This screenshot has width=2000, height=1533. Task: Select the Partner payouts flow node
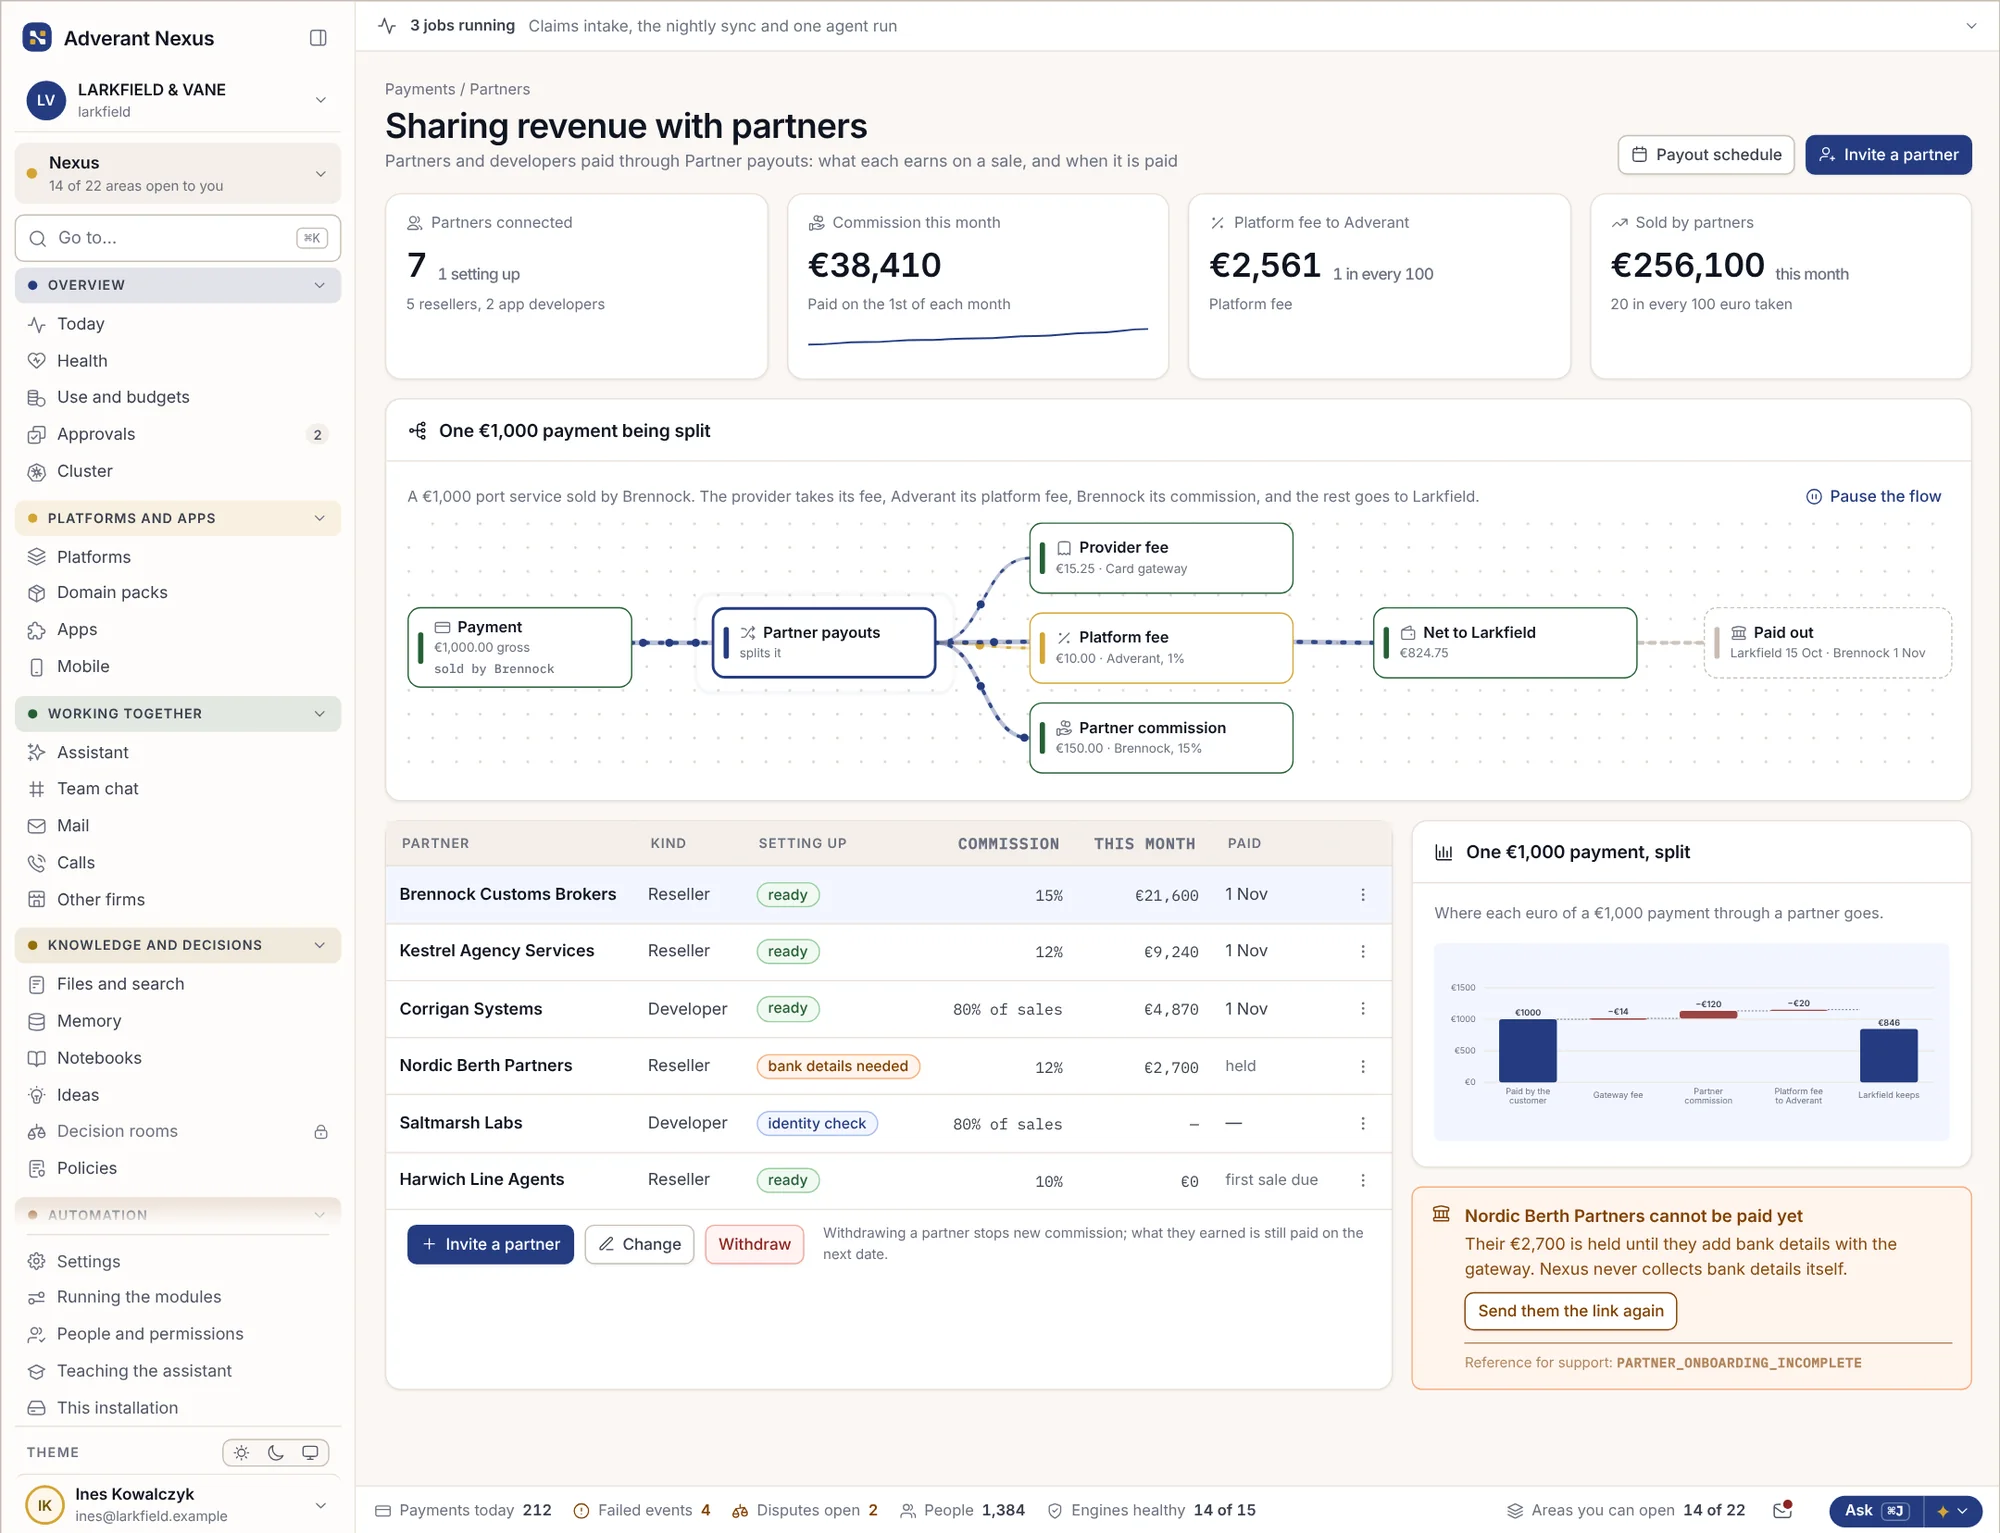tap(823, 643)
